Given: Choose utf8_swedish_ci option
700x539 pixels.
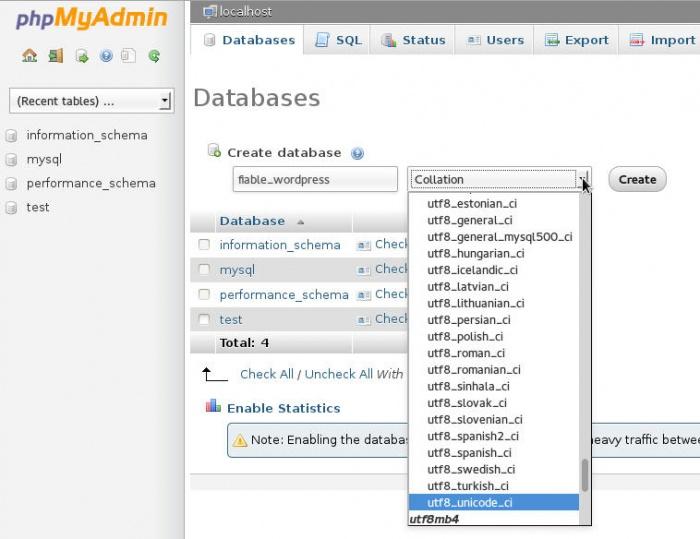Looking at the screenshot, I should click(x=494, y=469).
